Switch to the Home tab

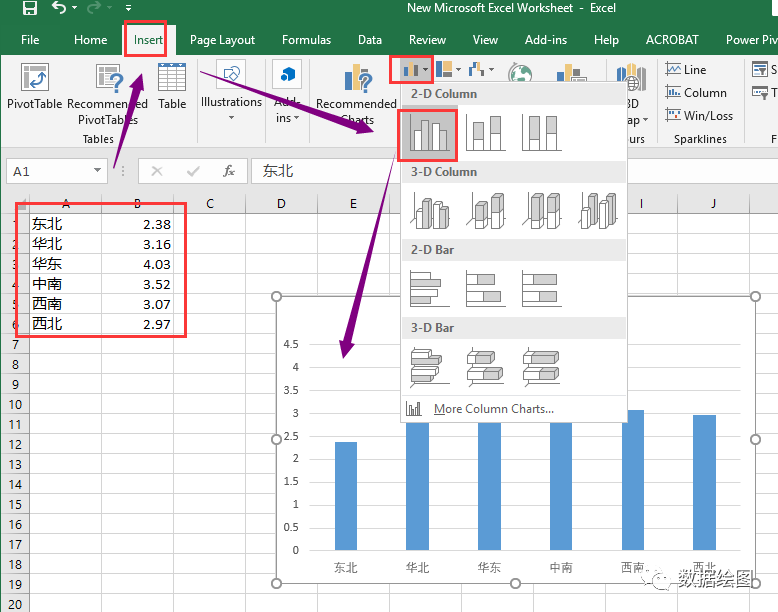click(x=90, y=40)
